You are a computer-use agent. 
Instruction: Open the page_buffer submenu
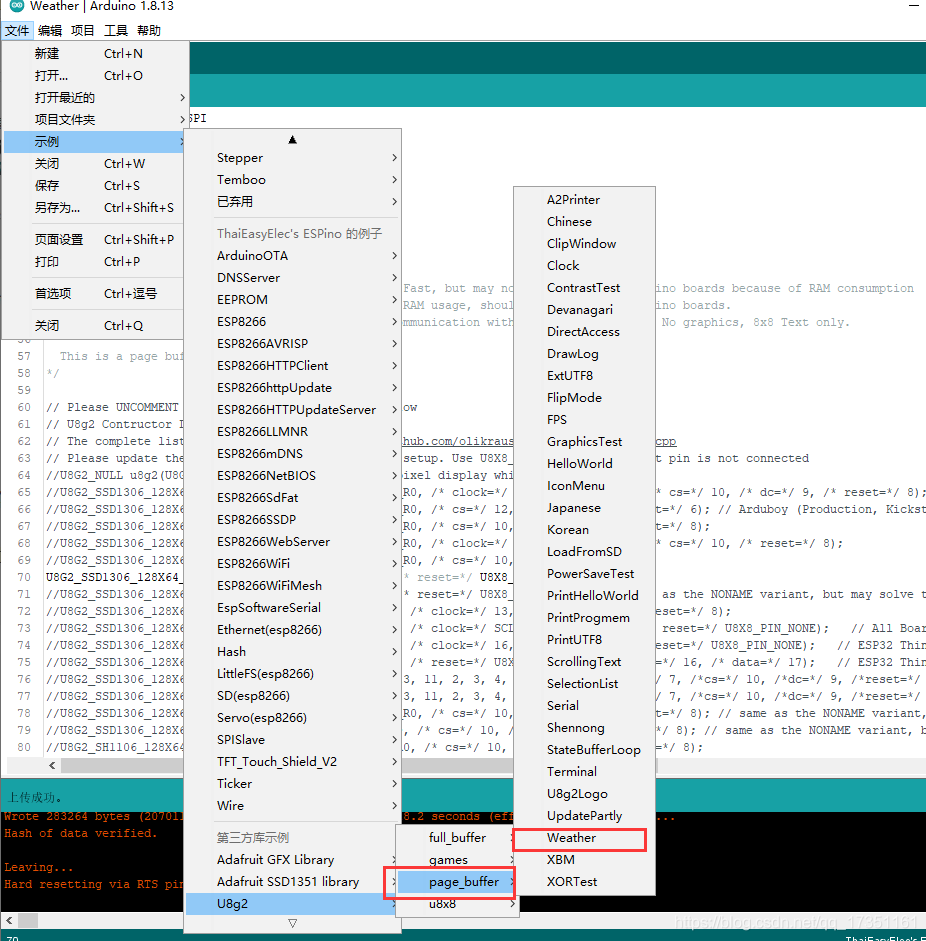point(457,882)
